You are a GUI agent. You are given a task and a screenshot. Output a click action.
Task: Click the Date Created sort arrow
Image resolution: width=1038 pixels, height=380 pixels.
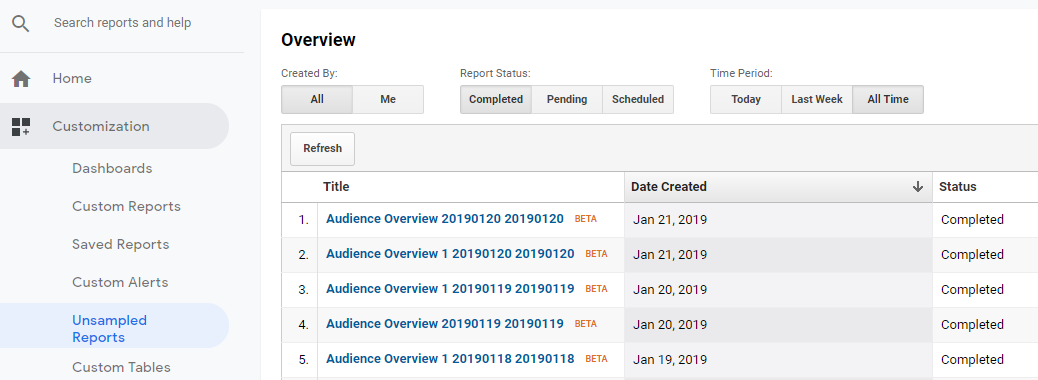[918, 187]
